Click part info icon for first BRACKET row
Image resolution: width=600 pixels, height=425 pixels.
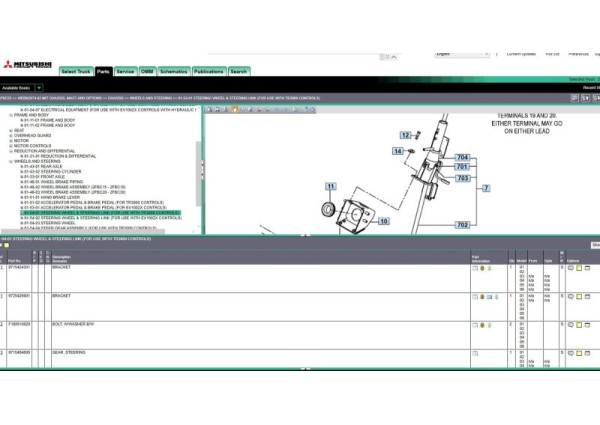[475, 268]
